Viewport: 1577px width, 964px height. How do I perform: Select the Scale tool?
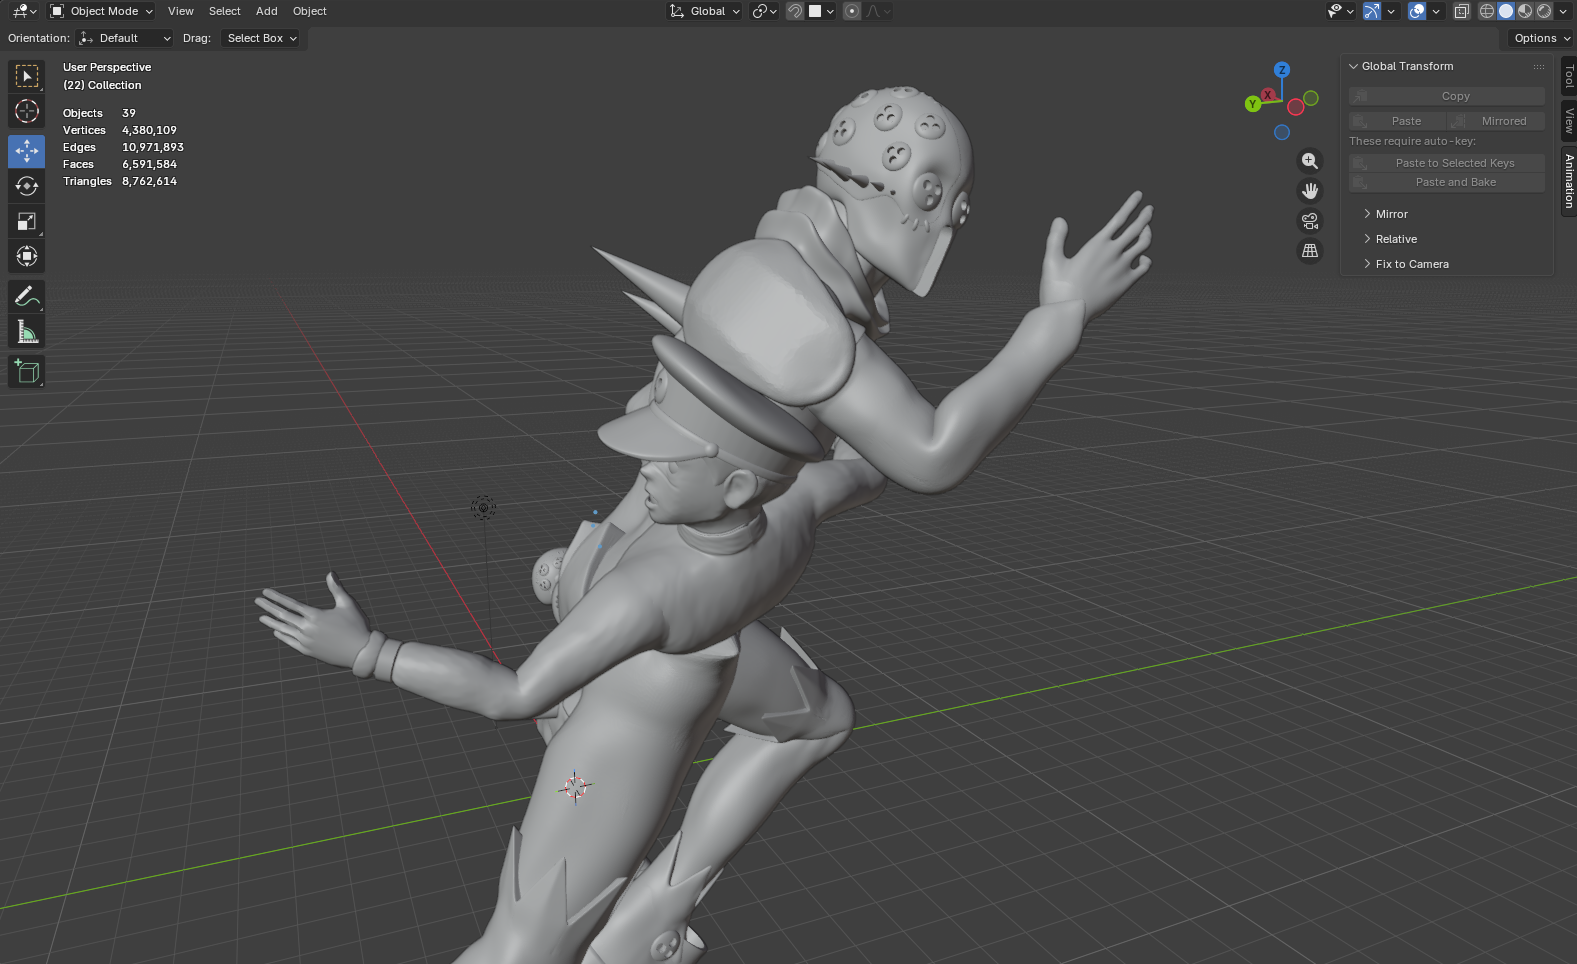coord(27,221)
